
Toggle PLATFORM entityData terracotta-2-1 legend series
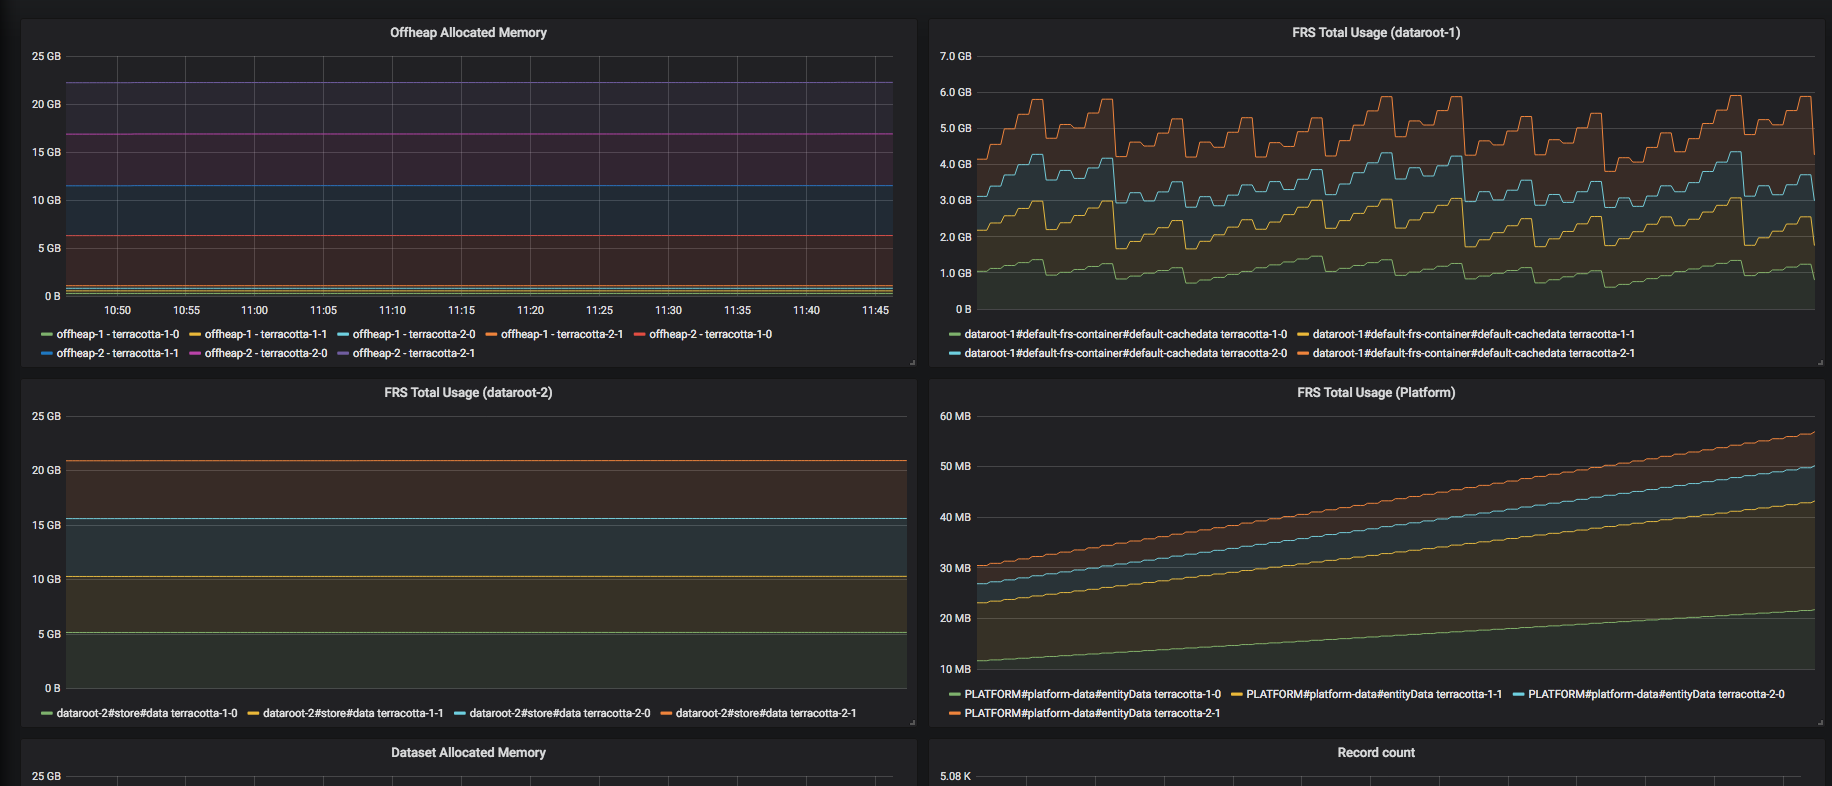pos(1093,713)
